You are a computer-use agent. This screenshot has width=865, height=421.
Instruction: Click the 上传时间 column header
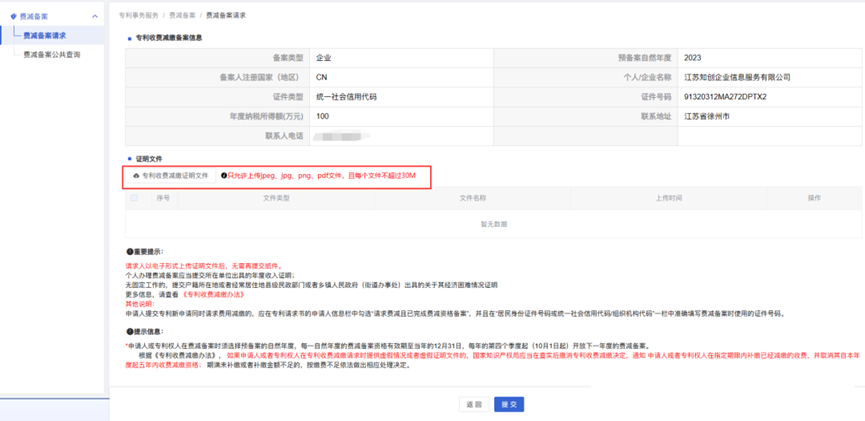(x=669, y=198)
